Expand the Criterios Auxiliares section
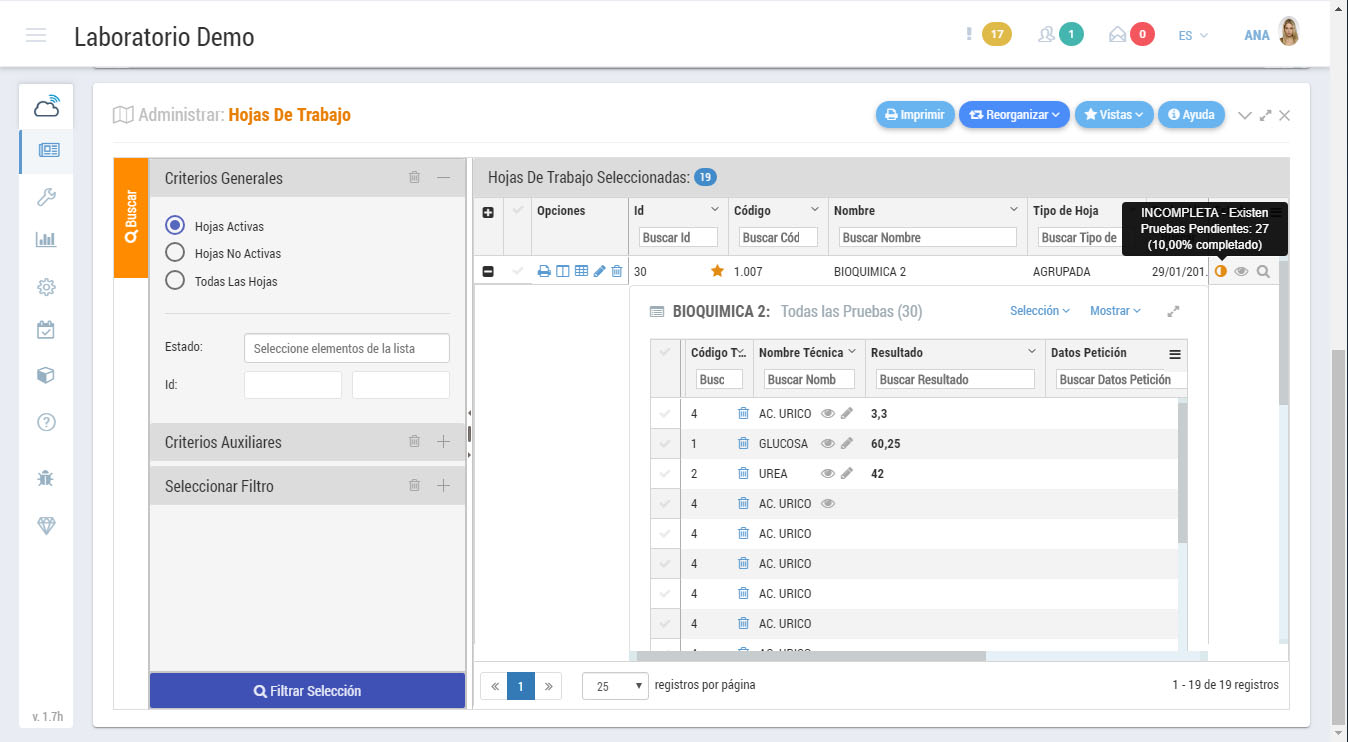 click(x=444, y=442)
